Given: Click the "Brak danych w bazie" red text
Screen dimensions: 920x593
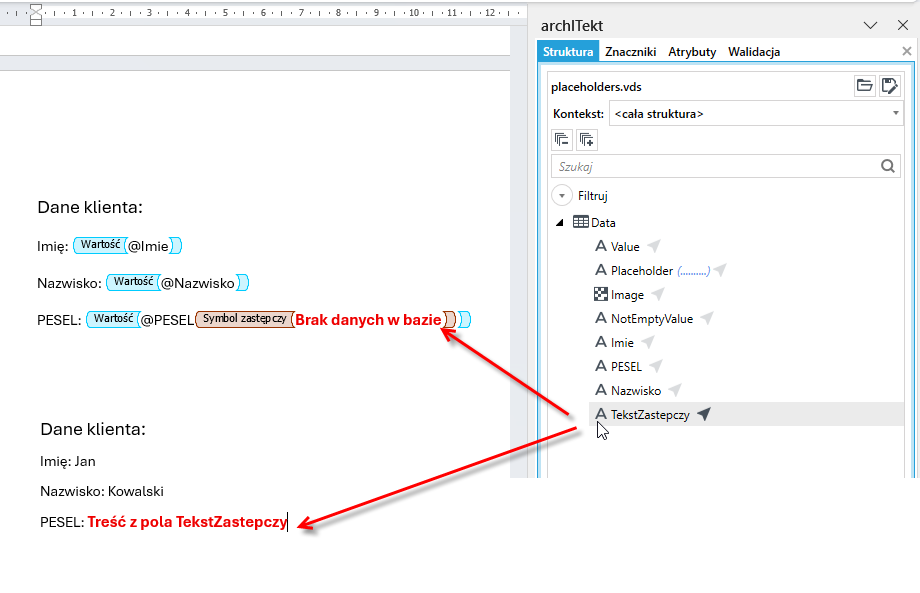Looking at the screenshot, I should pyautogui.click(x=368, y=320).
